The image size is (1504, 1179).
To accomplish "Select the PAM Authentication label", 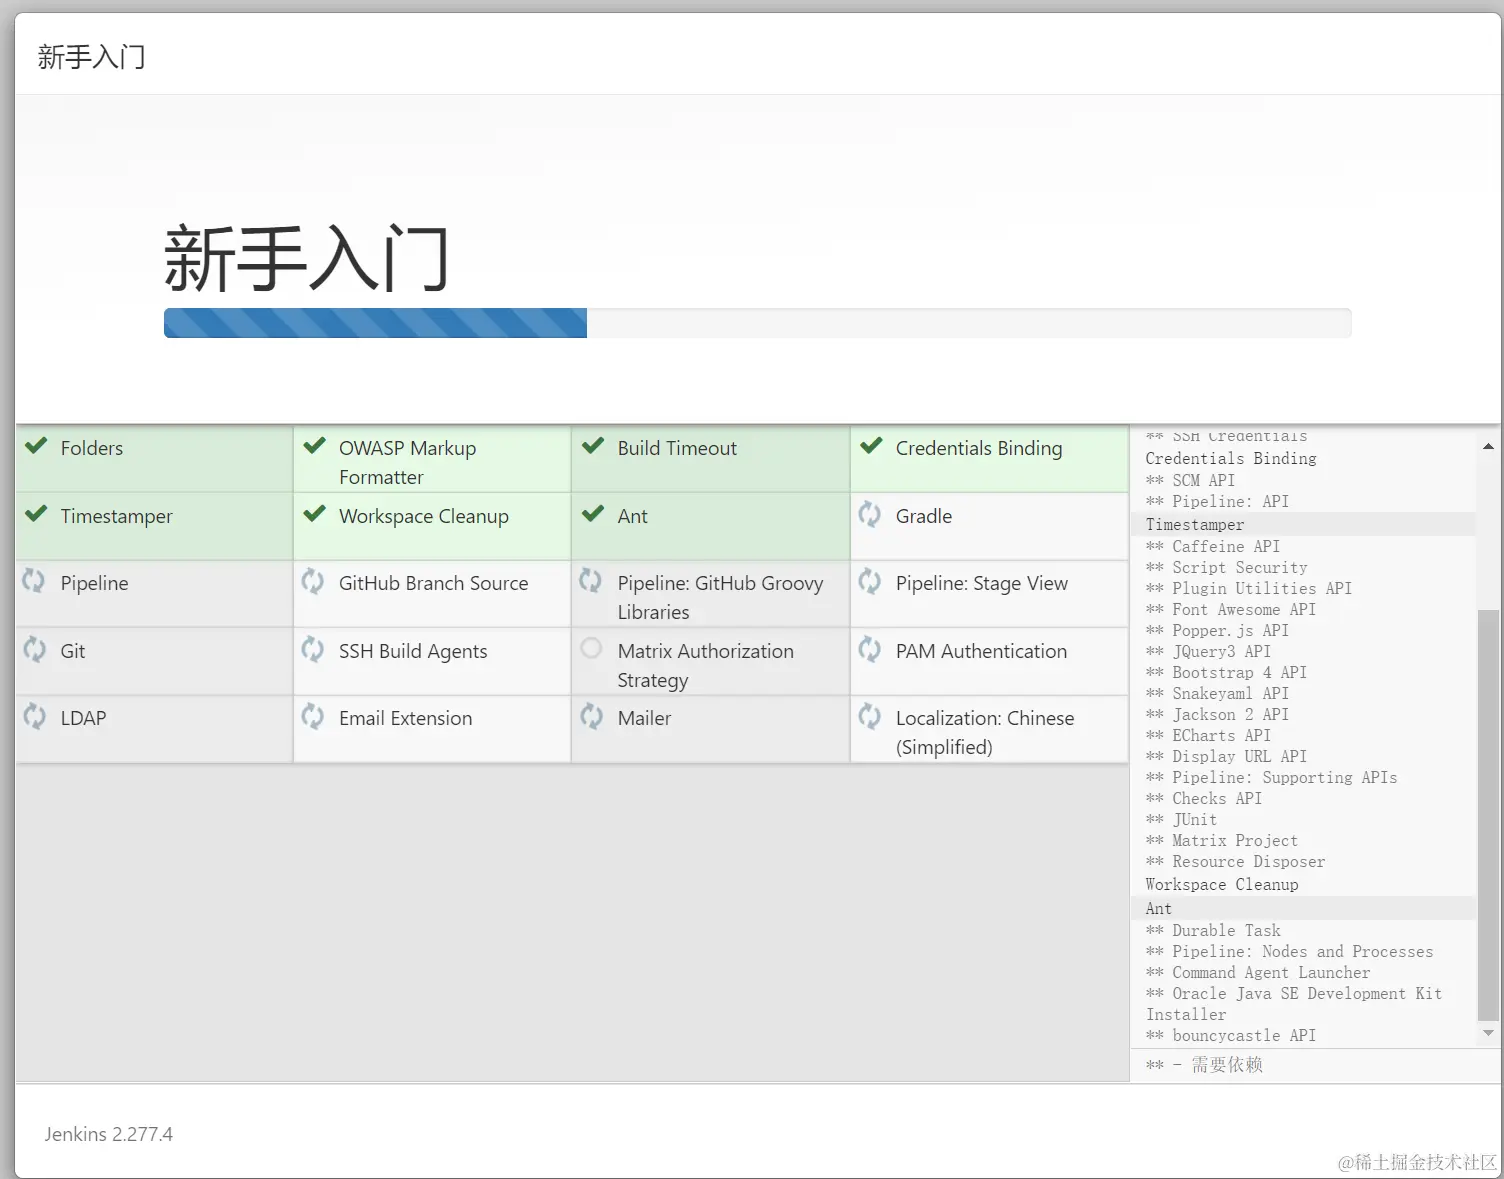I will point(981,651).
